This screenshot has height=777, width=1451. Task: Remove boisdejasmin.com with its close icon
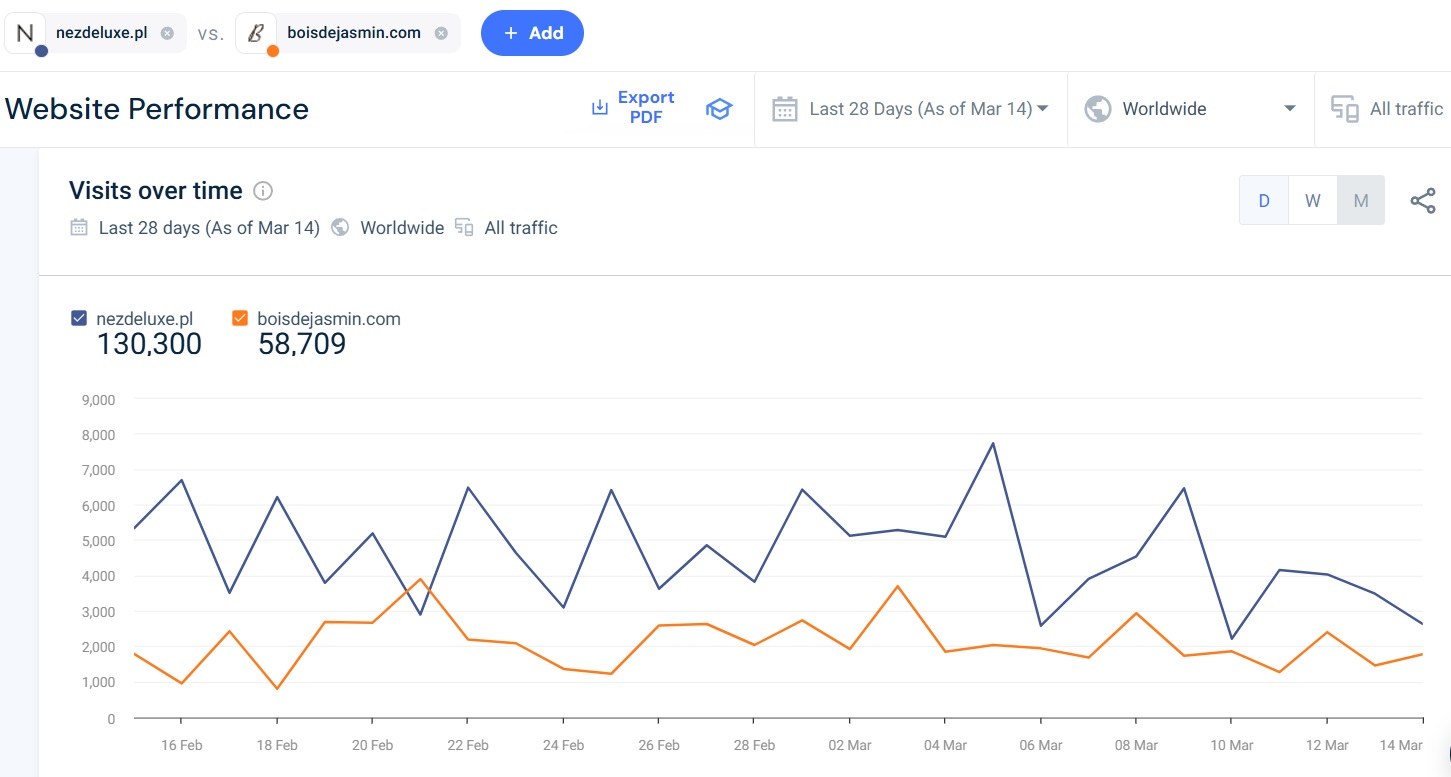441,33
